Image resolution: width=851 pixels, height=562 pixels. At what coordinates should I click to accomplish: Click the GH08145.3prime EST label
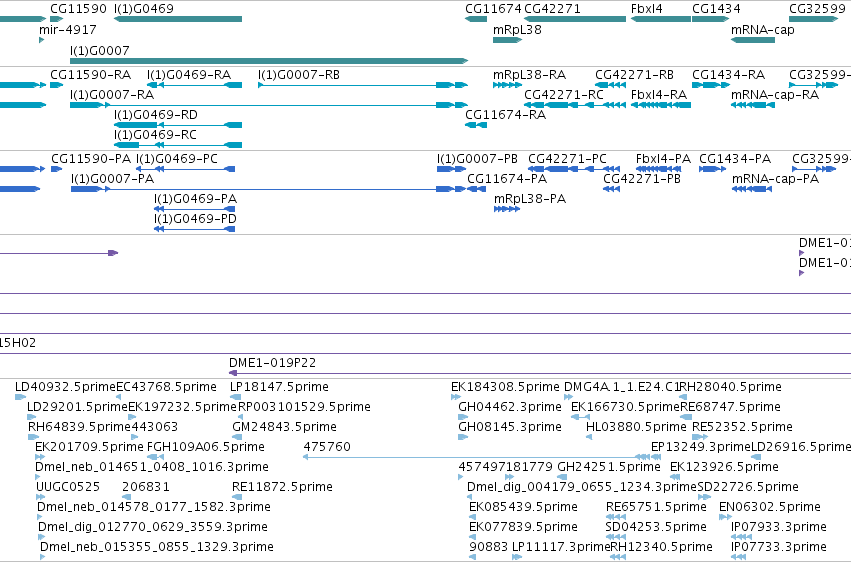[510, 427]
